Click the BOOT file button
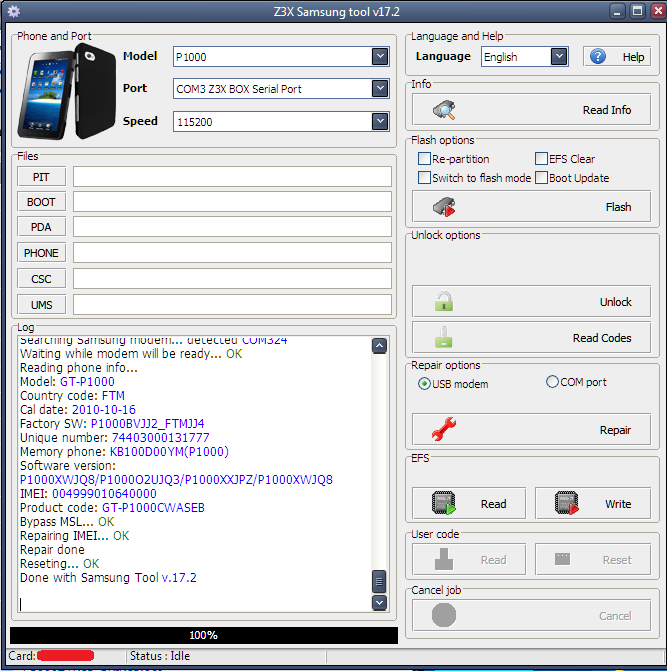Image resolution: width=667 pixels, height=671 pixels. click(42, 202)
